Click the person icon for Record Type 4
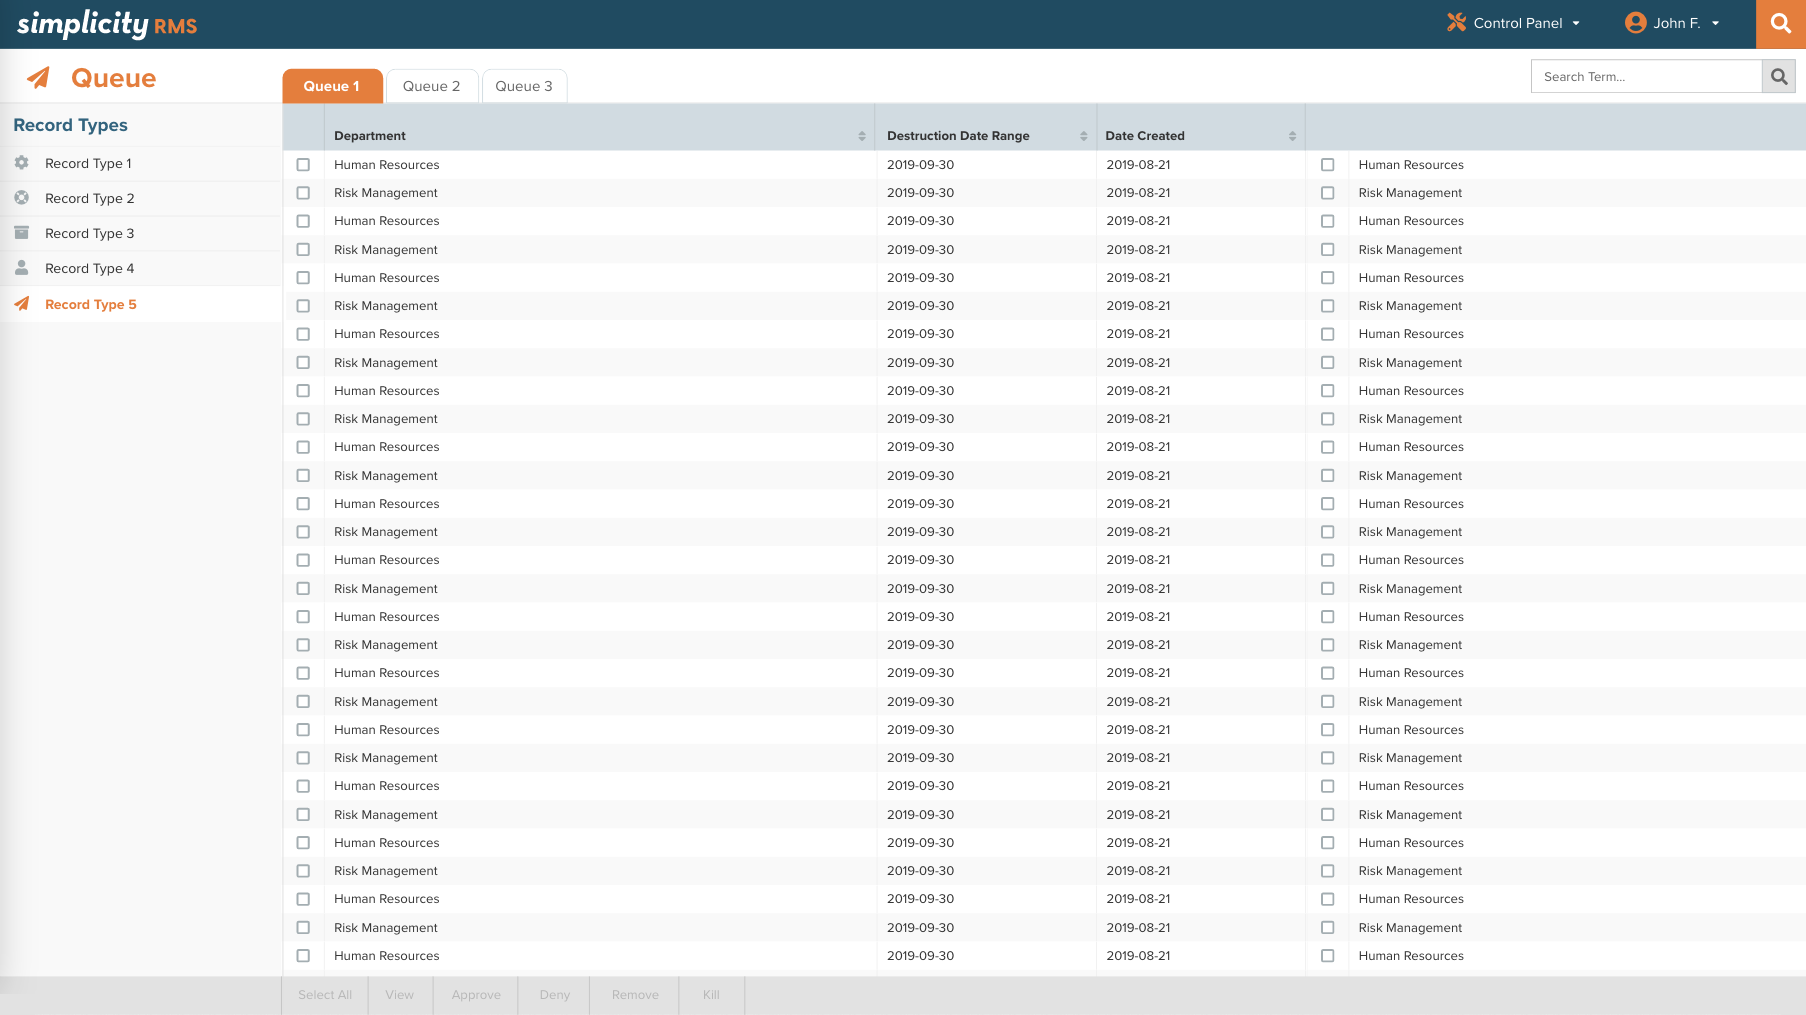The height and width of the screenshot is (1015, 1806). tap(22, 268)
